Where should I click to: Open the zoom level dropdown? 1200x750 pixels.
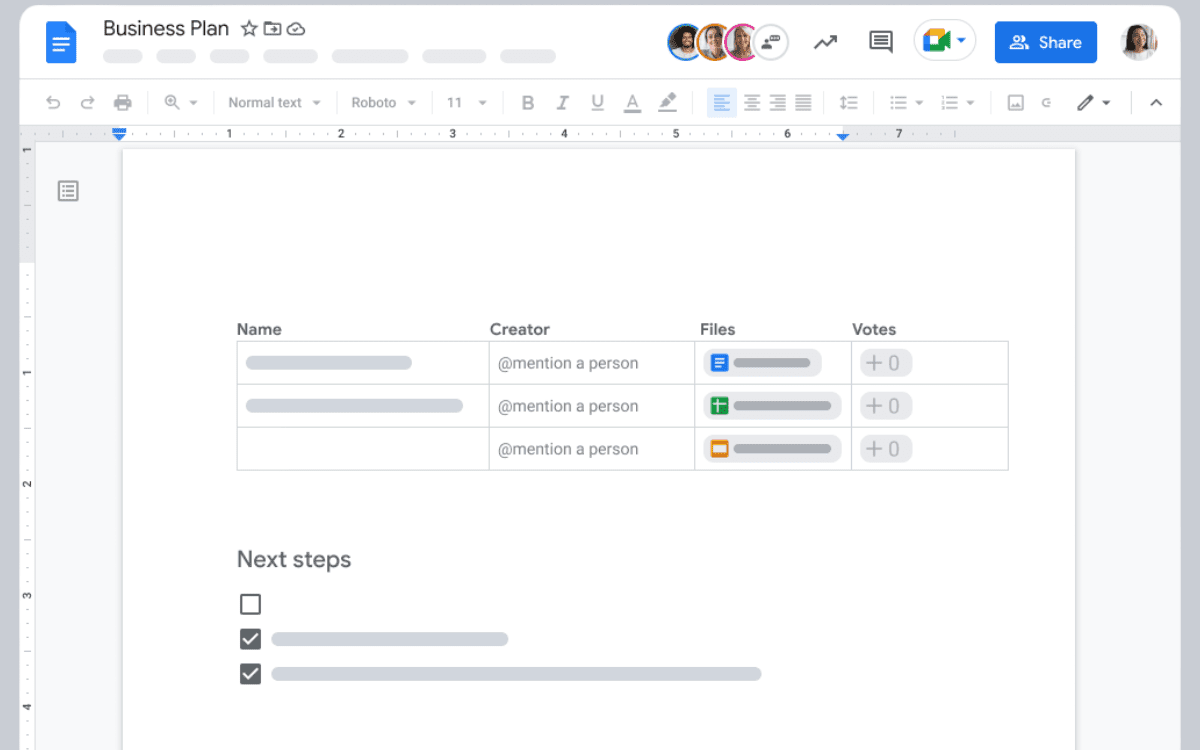(182, 102)
